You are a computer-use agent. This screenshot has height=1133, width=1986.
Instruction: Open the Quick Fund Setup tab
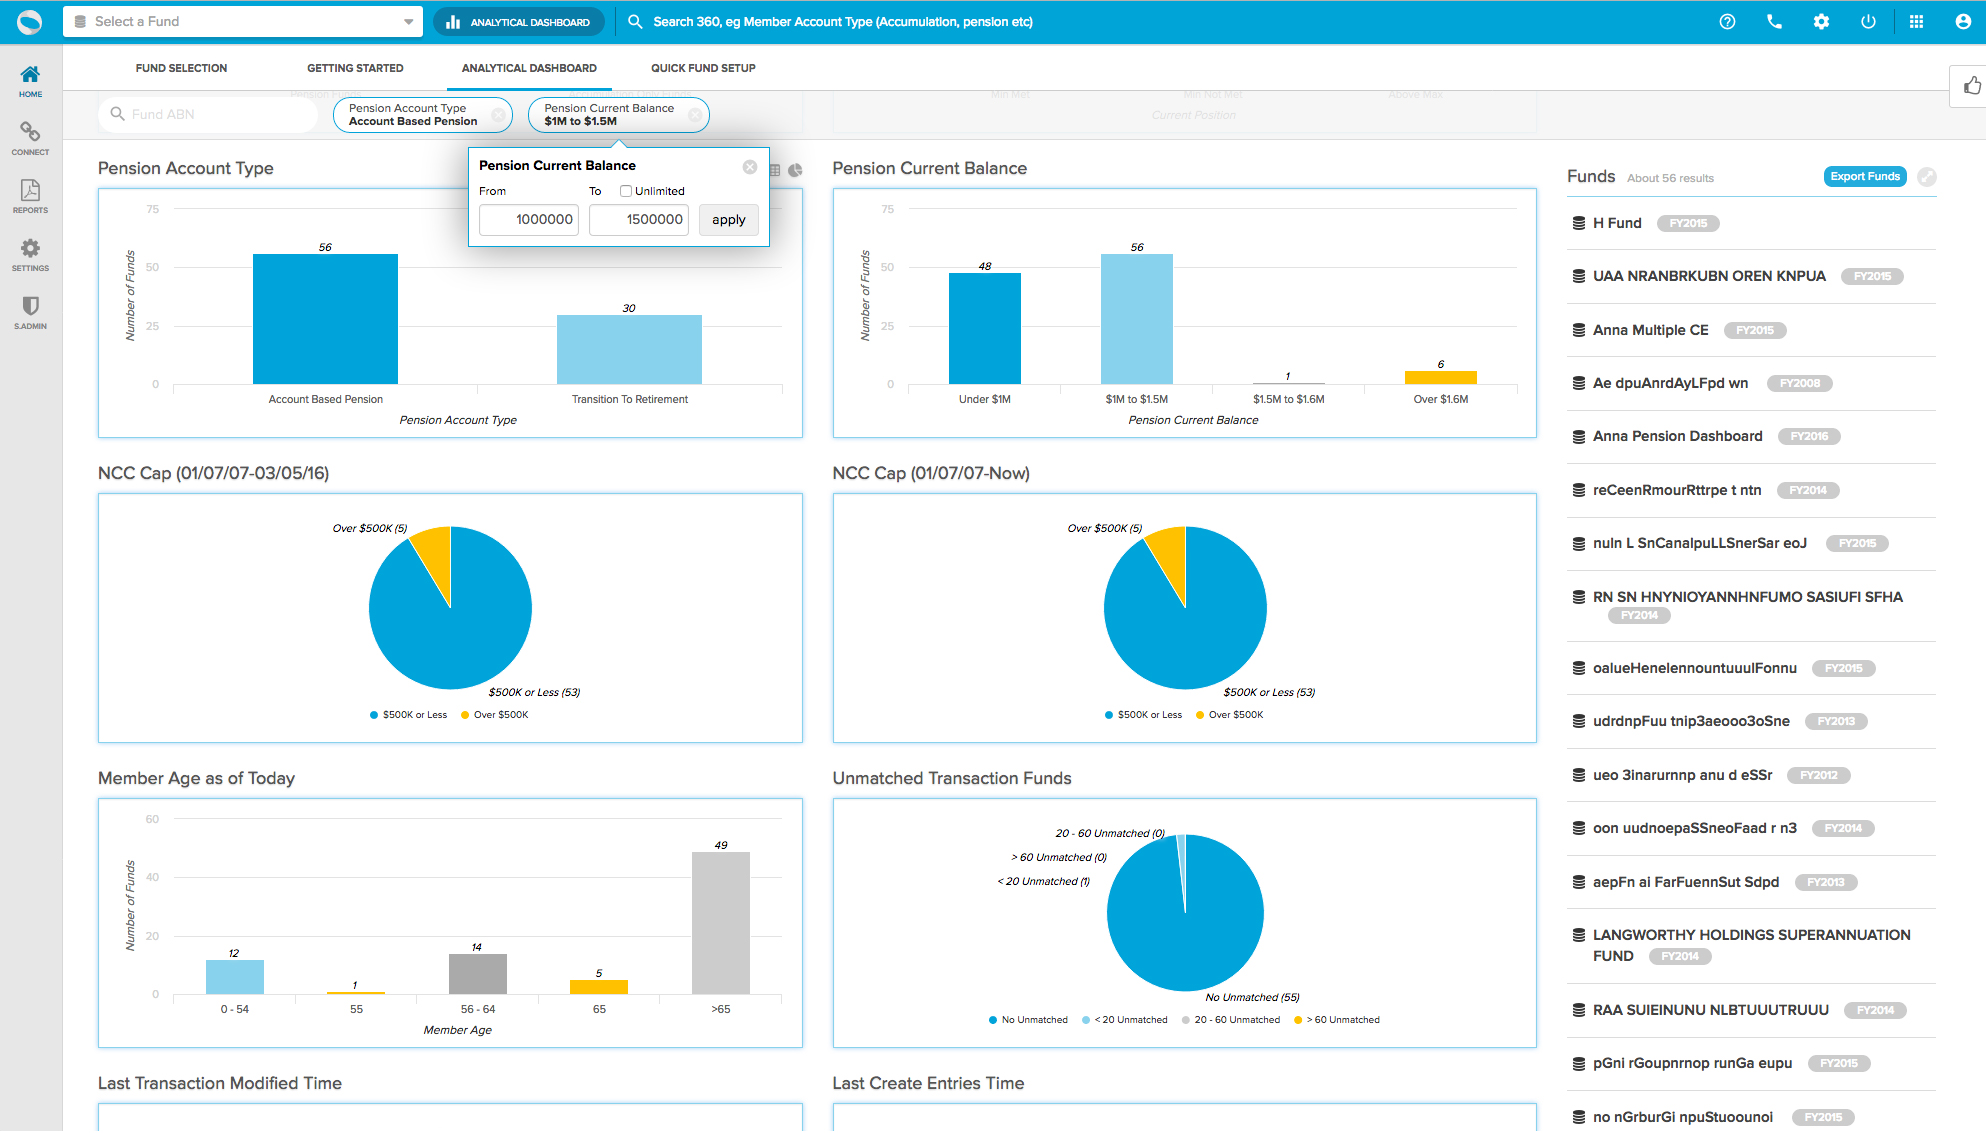(703, 68)
